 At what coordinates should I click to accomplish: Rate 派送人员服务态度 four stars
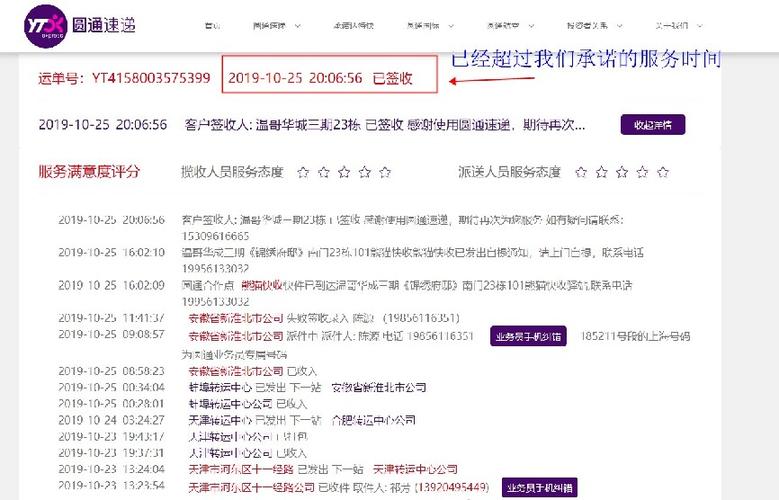[x=642, y=172]
